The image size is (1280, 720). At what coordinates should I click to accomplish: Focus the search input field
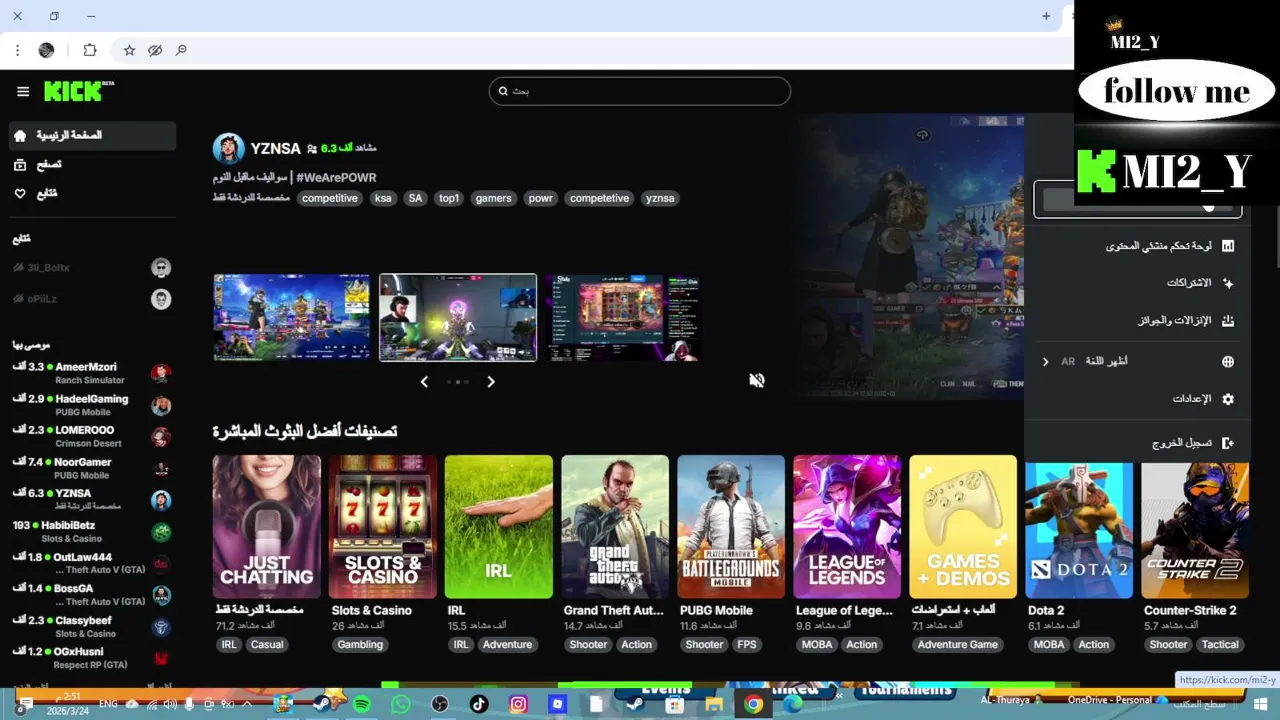click(x=640, y=91)
